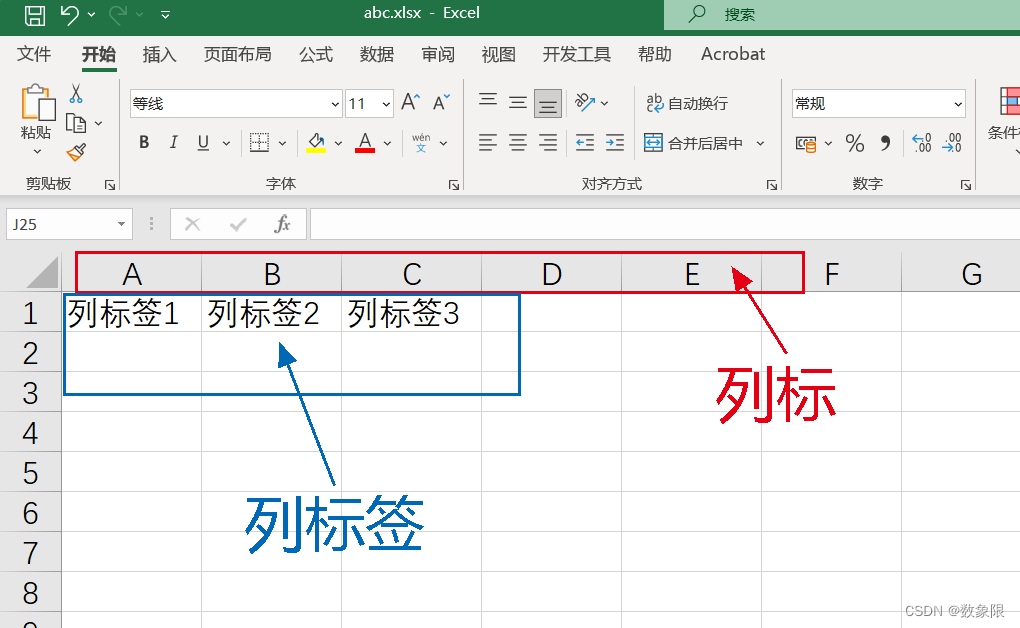Toggle bottom align button
1020x628 pixels.
click(x=548, y=103)
